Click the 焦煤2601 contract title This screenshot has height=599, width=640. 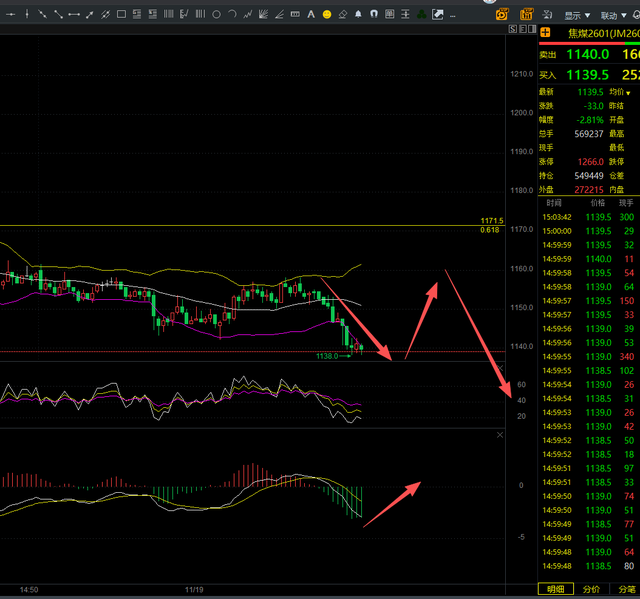[x=604, y=33]
